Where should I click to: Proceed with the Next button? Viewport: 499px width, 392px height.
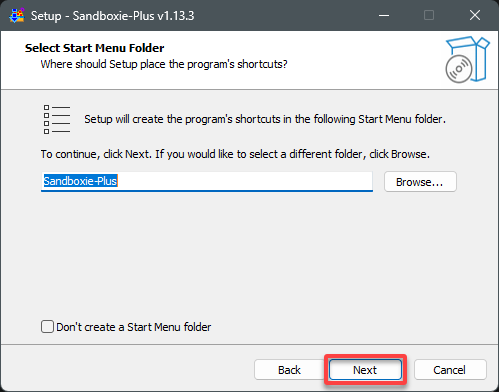click(x=365, y=370)
